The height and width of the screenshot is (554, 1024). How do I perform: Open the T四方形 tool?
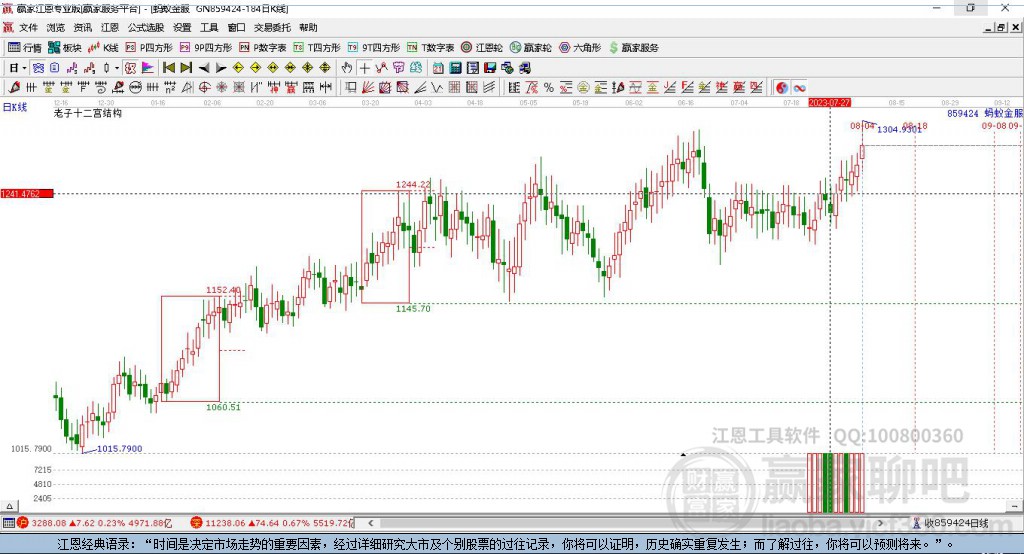(317, 48)
